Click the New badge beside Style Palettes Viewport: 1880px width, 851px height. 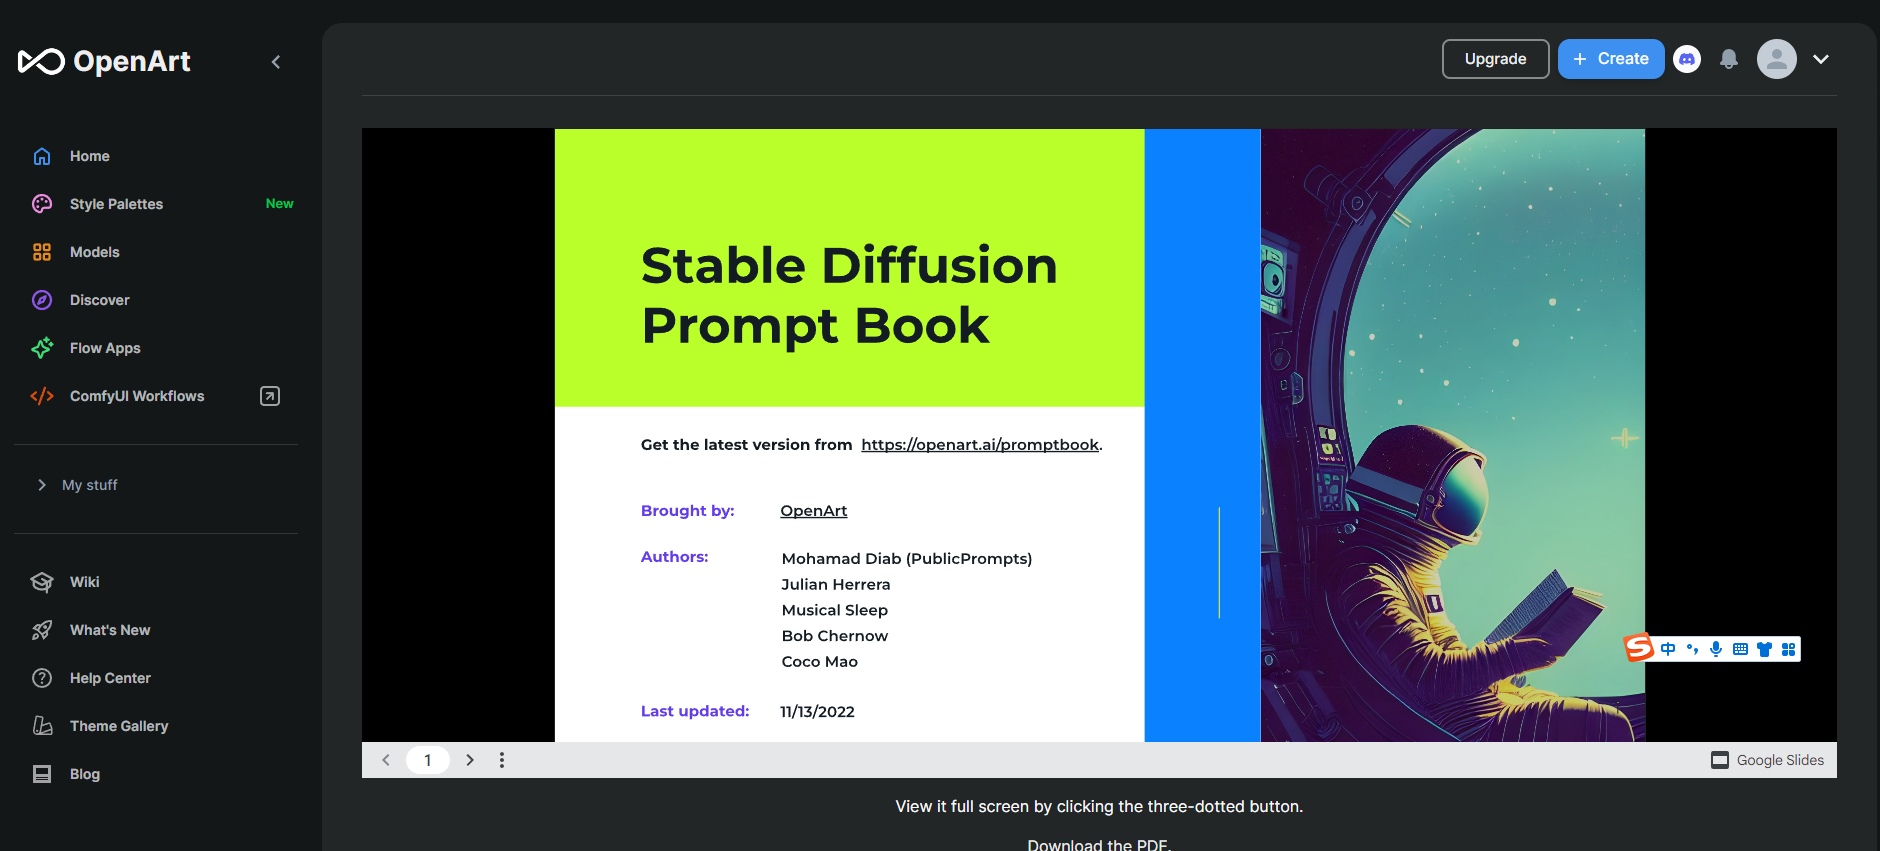pyautogui.click(x=280, y=203)
